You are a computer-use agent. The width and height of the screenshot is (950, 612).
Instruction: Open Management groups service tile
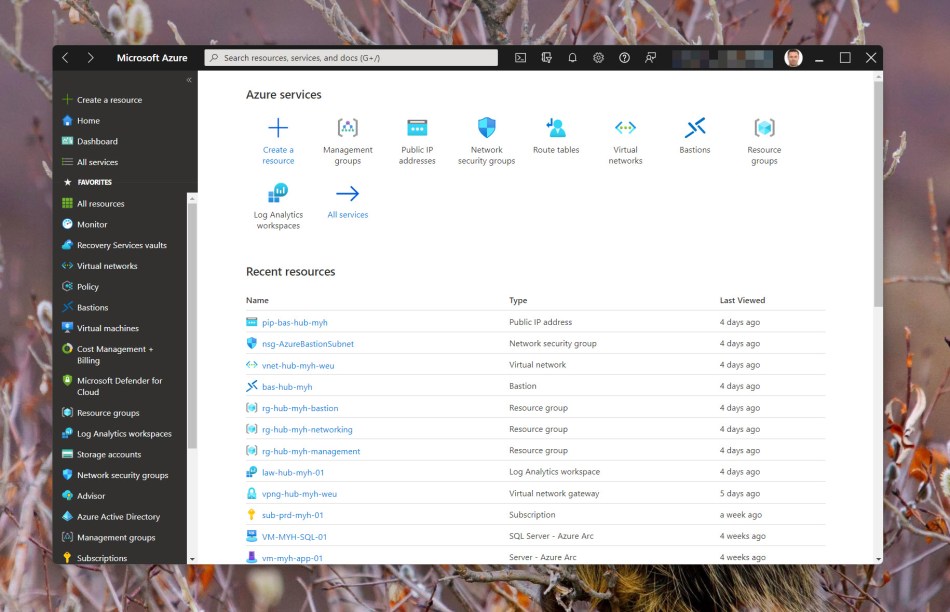[348, 141]
